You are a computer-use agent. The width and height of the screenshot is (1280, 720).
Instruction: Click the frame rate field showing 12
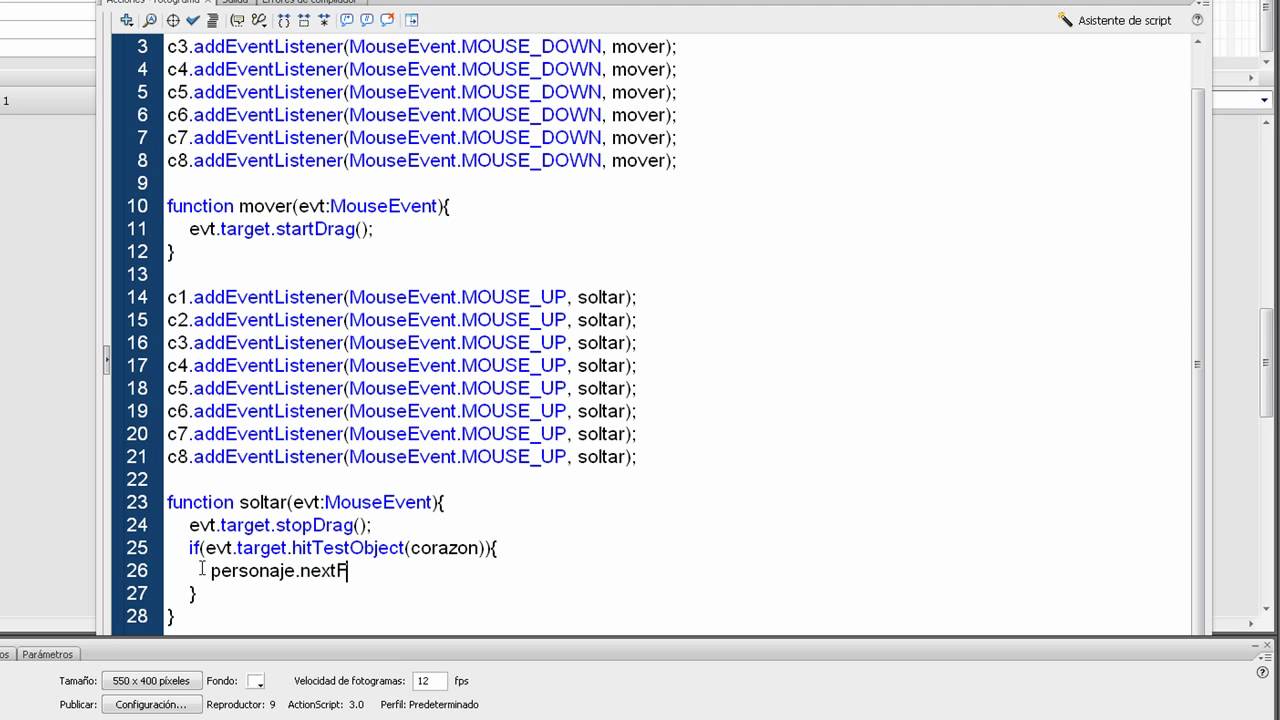(x=428, y=681)
